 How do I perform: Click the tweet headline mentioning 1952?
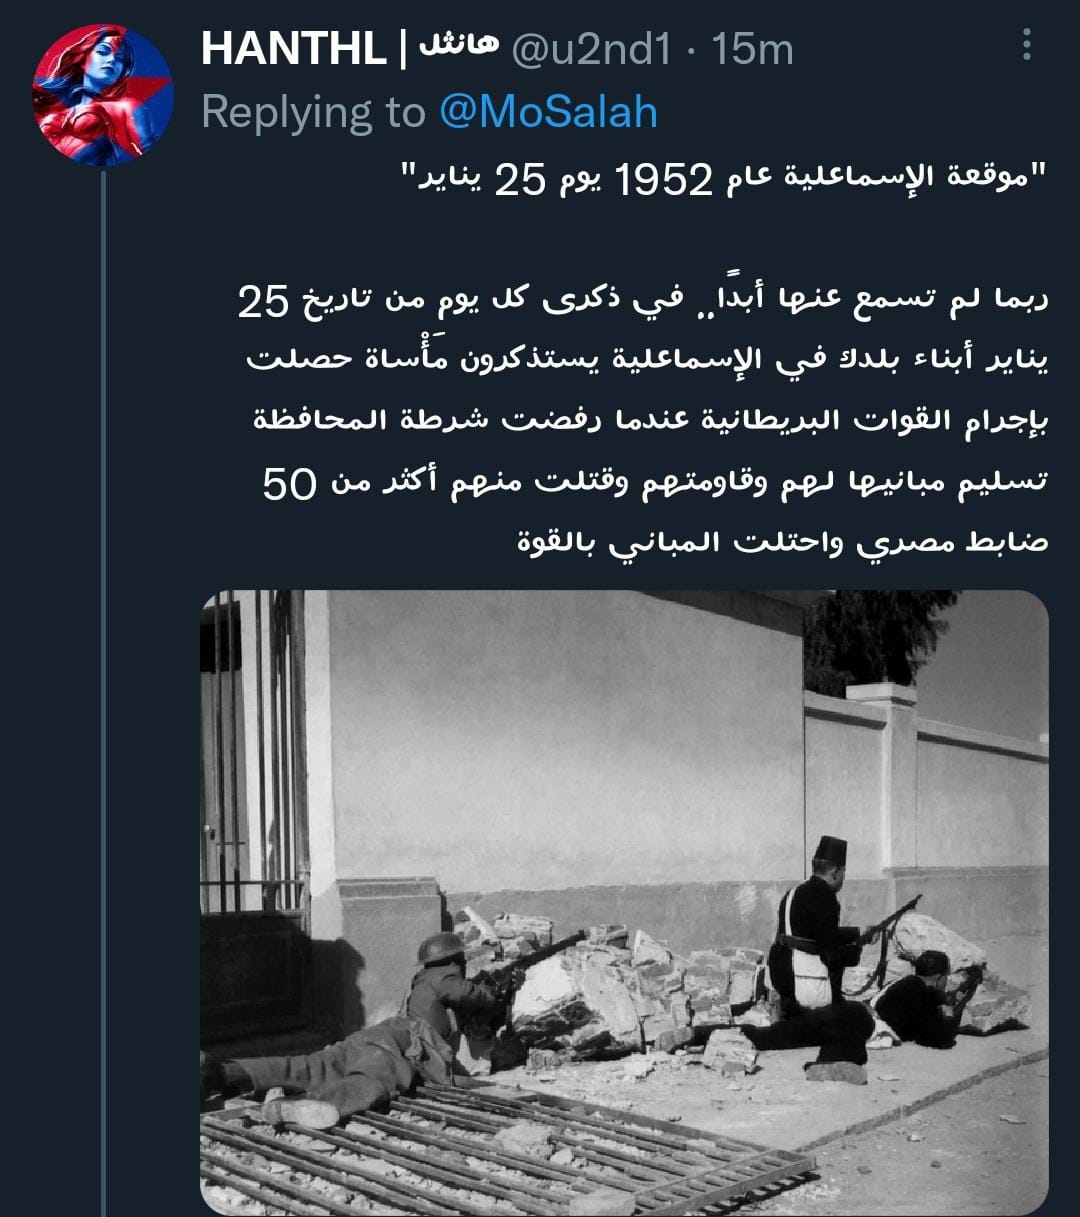[722, 180]
